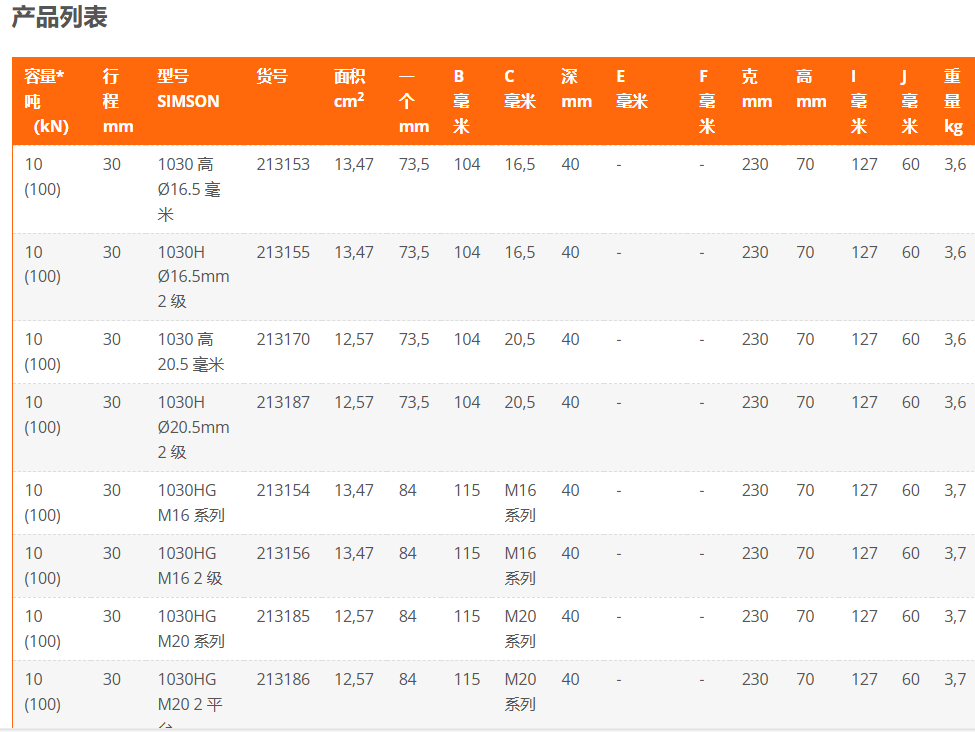The image size is (975, 732).
Task: Select the 230 value in row 213187
Action: pos(755,402)
